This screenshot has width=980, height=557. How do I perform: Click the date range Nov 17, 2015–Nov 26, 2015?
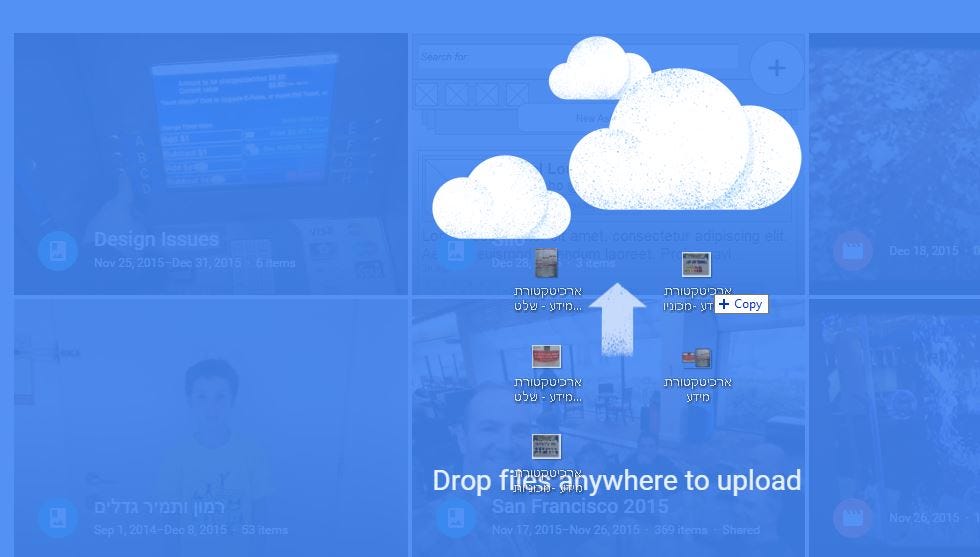coord(566,529)
